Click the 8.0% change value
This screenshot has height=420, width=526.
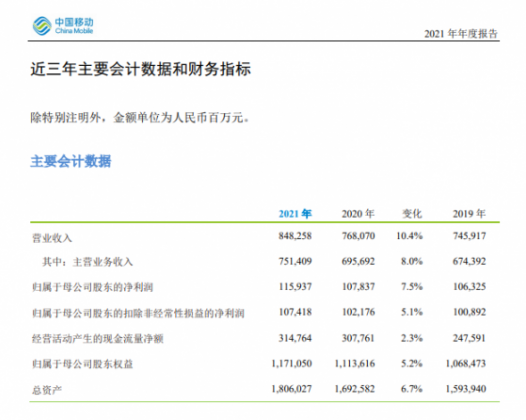coord(412,261)
